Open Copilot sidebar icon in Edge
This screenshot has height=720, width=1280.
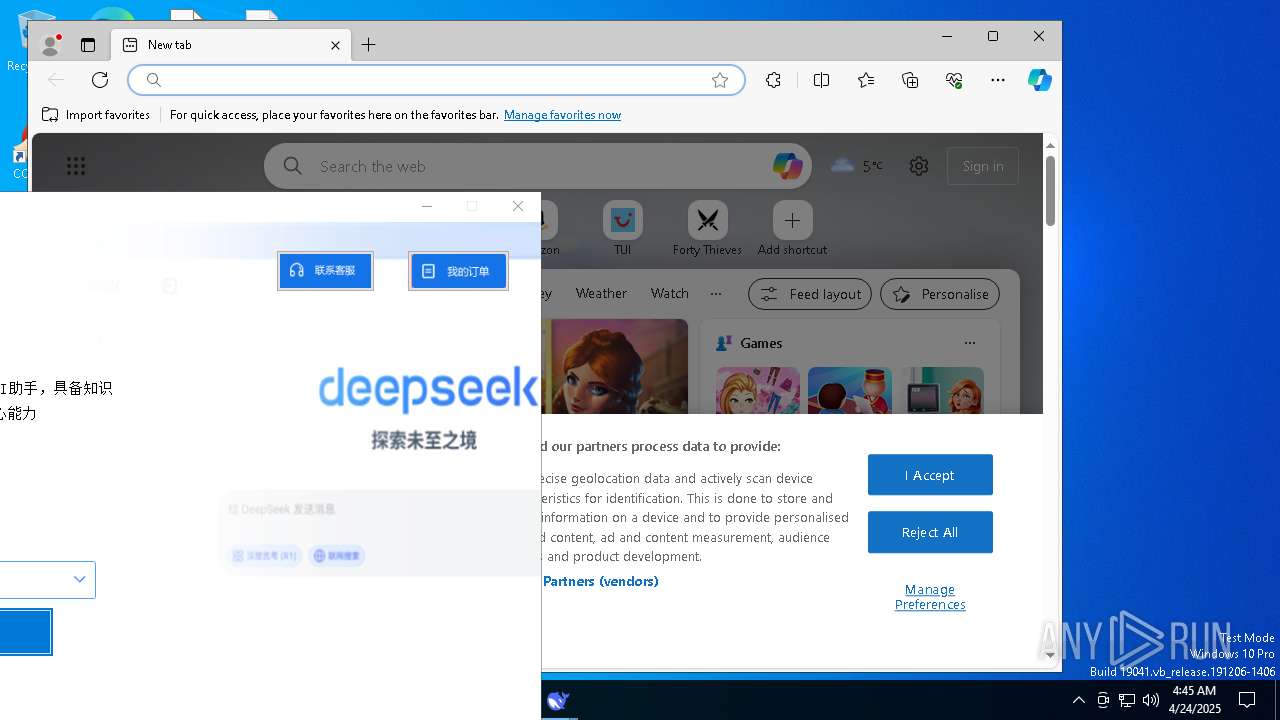coord(1040,80)
